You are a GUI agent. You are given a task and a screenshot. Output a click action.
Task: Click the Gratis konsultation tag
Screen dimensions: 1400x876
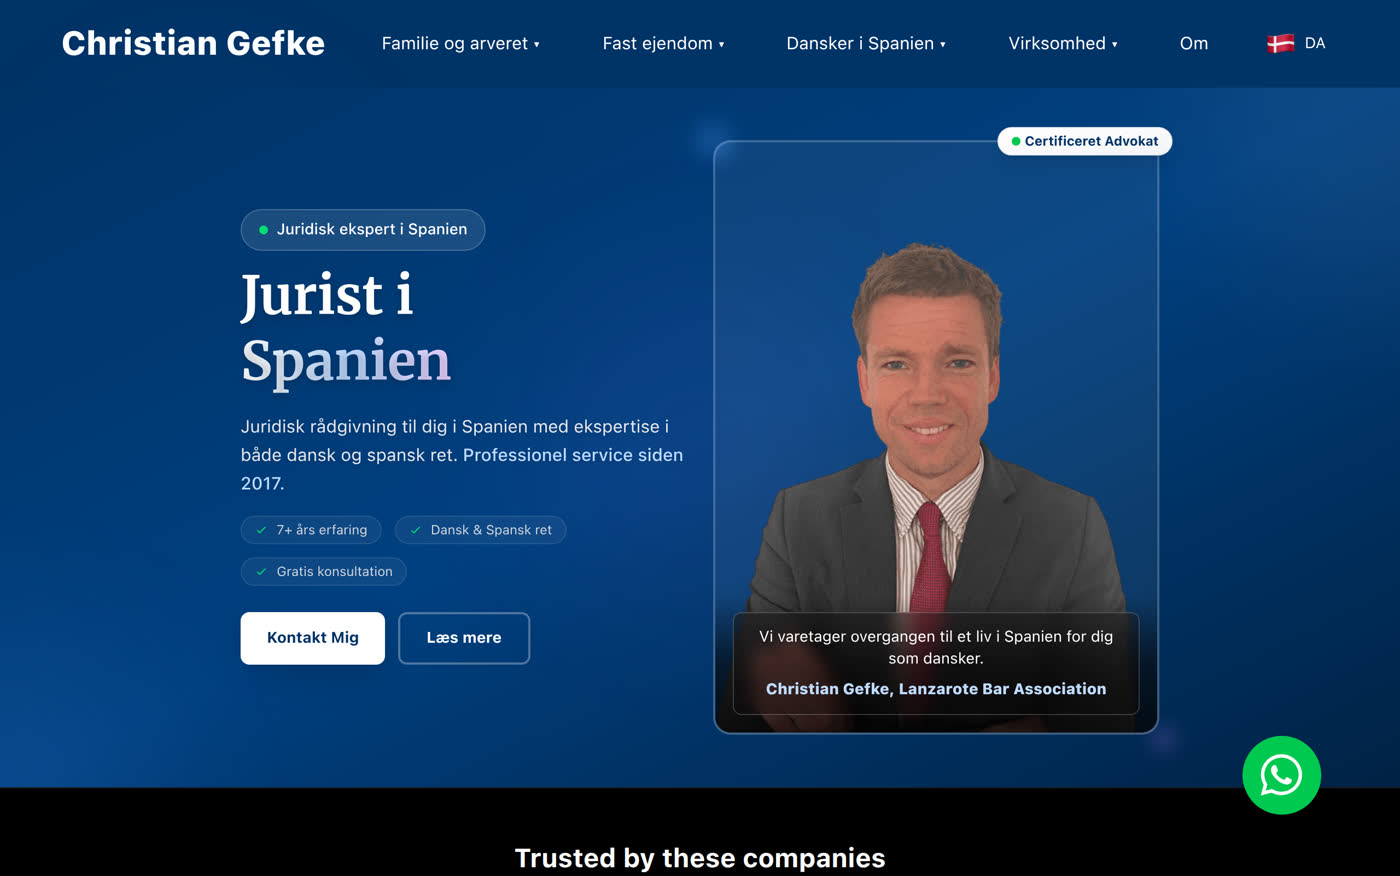324,572
